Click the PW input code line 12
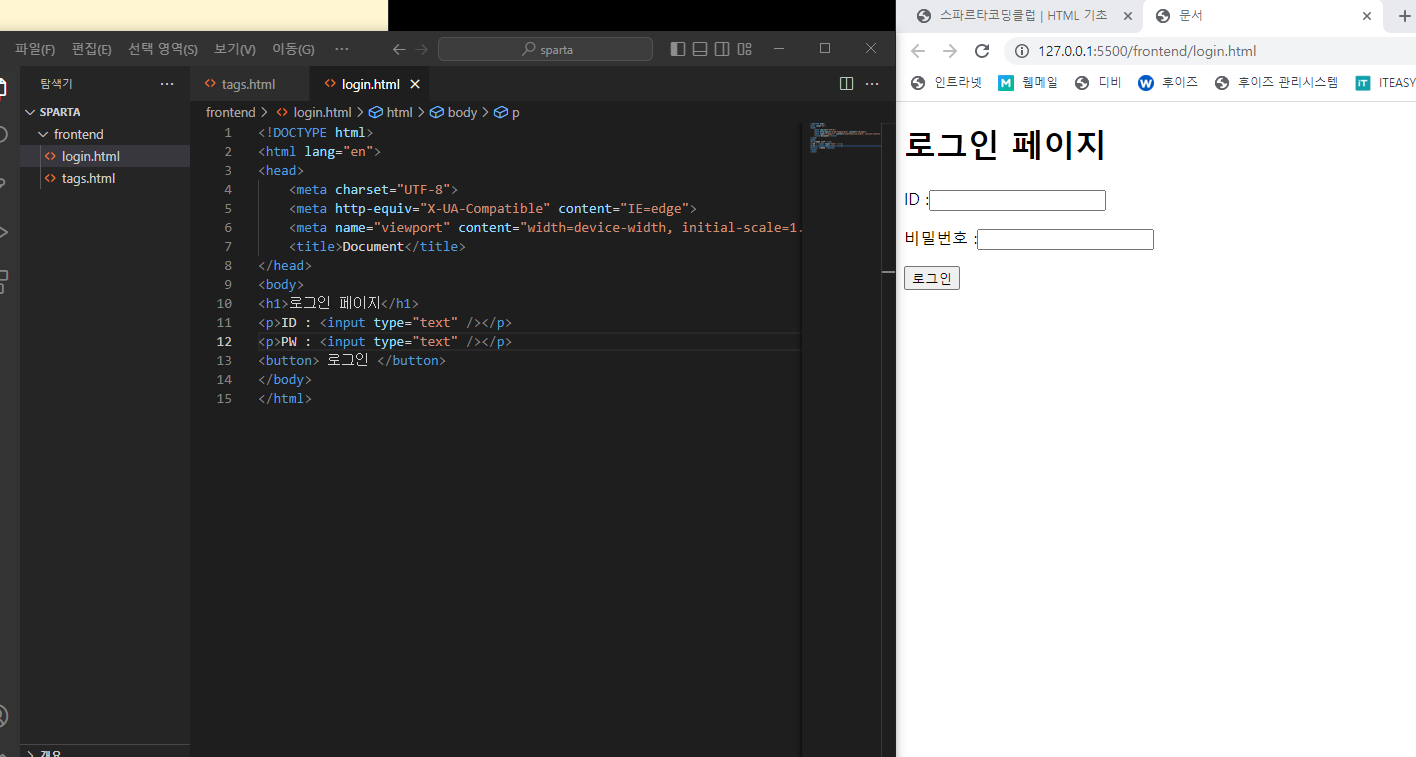This screenshot has height=757, width=1416. coord(385,341)
